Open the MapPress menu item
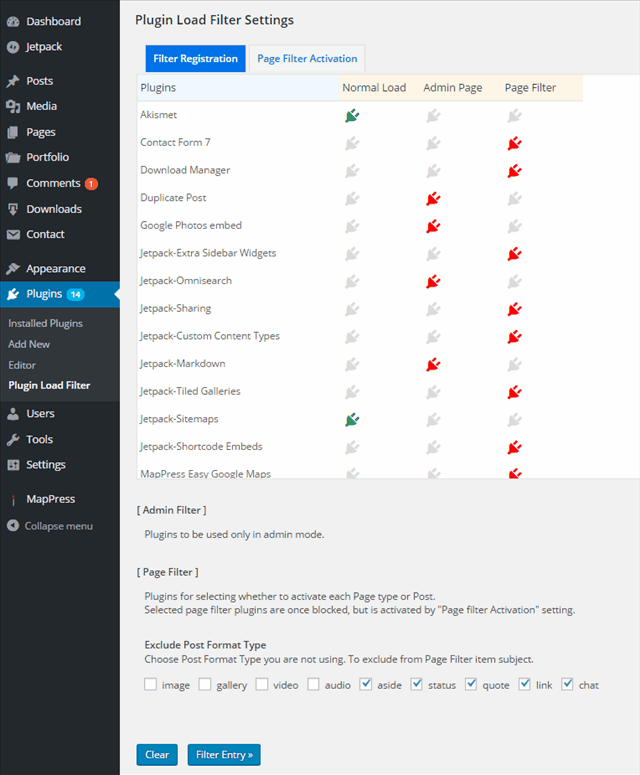 click(x=60, y=499)
